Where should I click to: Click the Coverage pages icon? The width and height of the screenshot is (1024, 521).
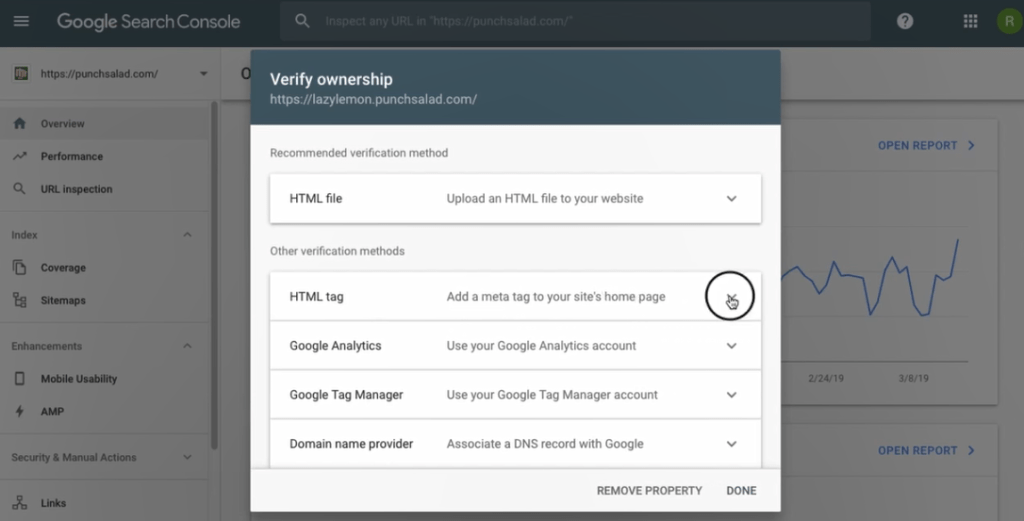pyautogui.click(x=20, y=267)
